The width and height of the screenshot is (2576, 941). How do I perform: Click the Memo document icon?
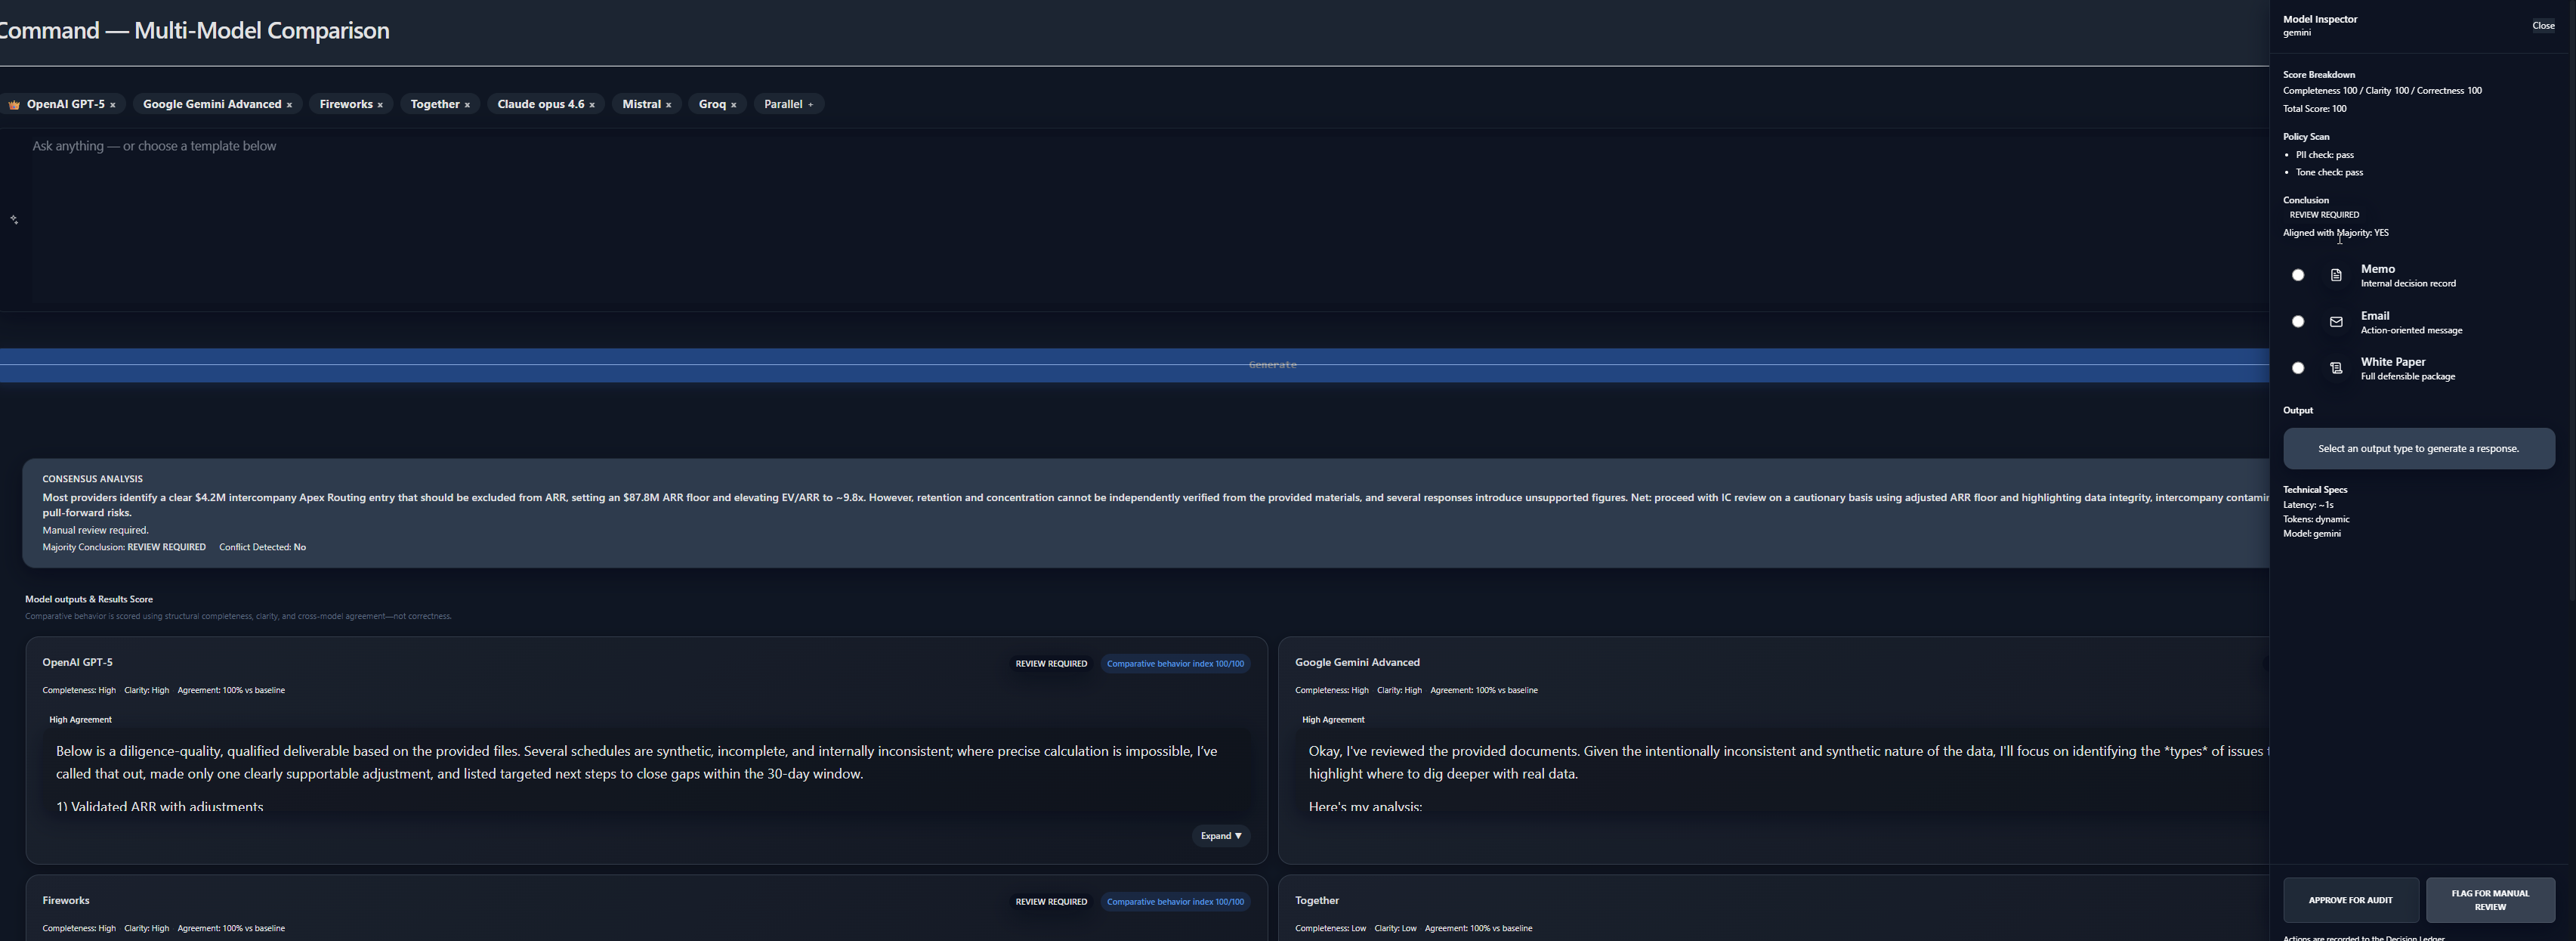click(2336, 275)
